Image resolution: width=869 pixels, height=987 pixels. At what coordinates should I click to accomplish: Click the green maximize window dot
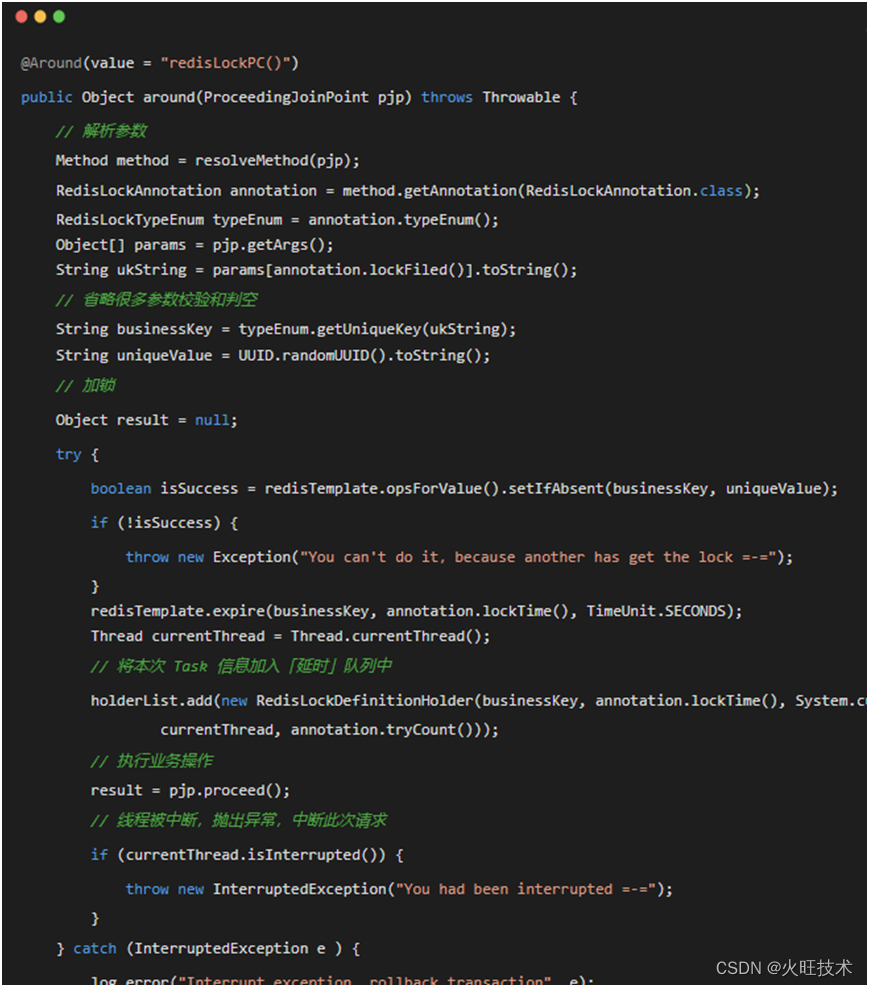pyautogui.click(x=59, y=17)
